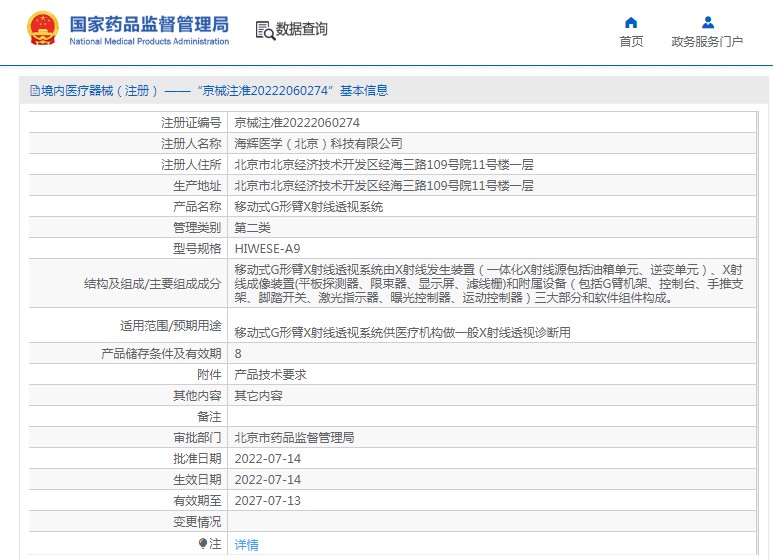Click 批准日期 value 2022-07-14
Viewport: 773px width, 560px height.
coord(268,458)
